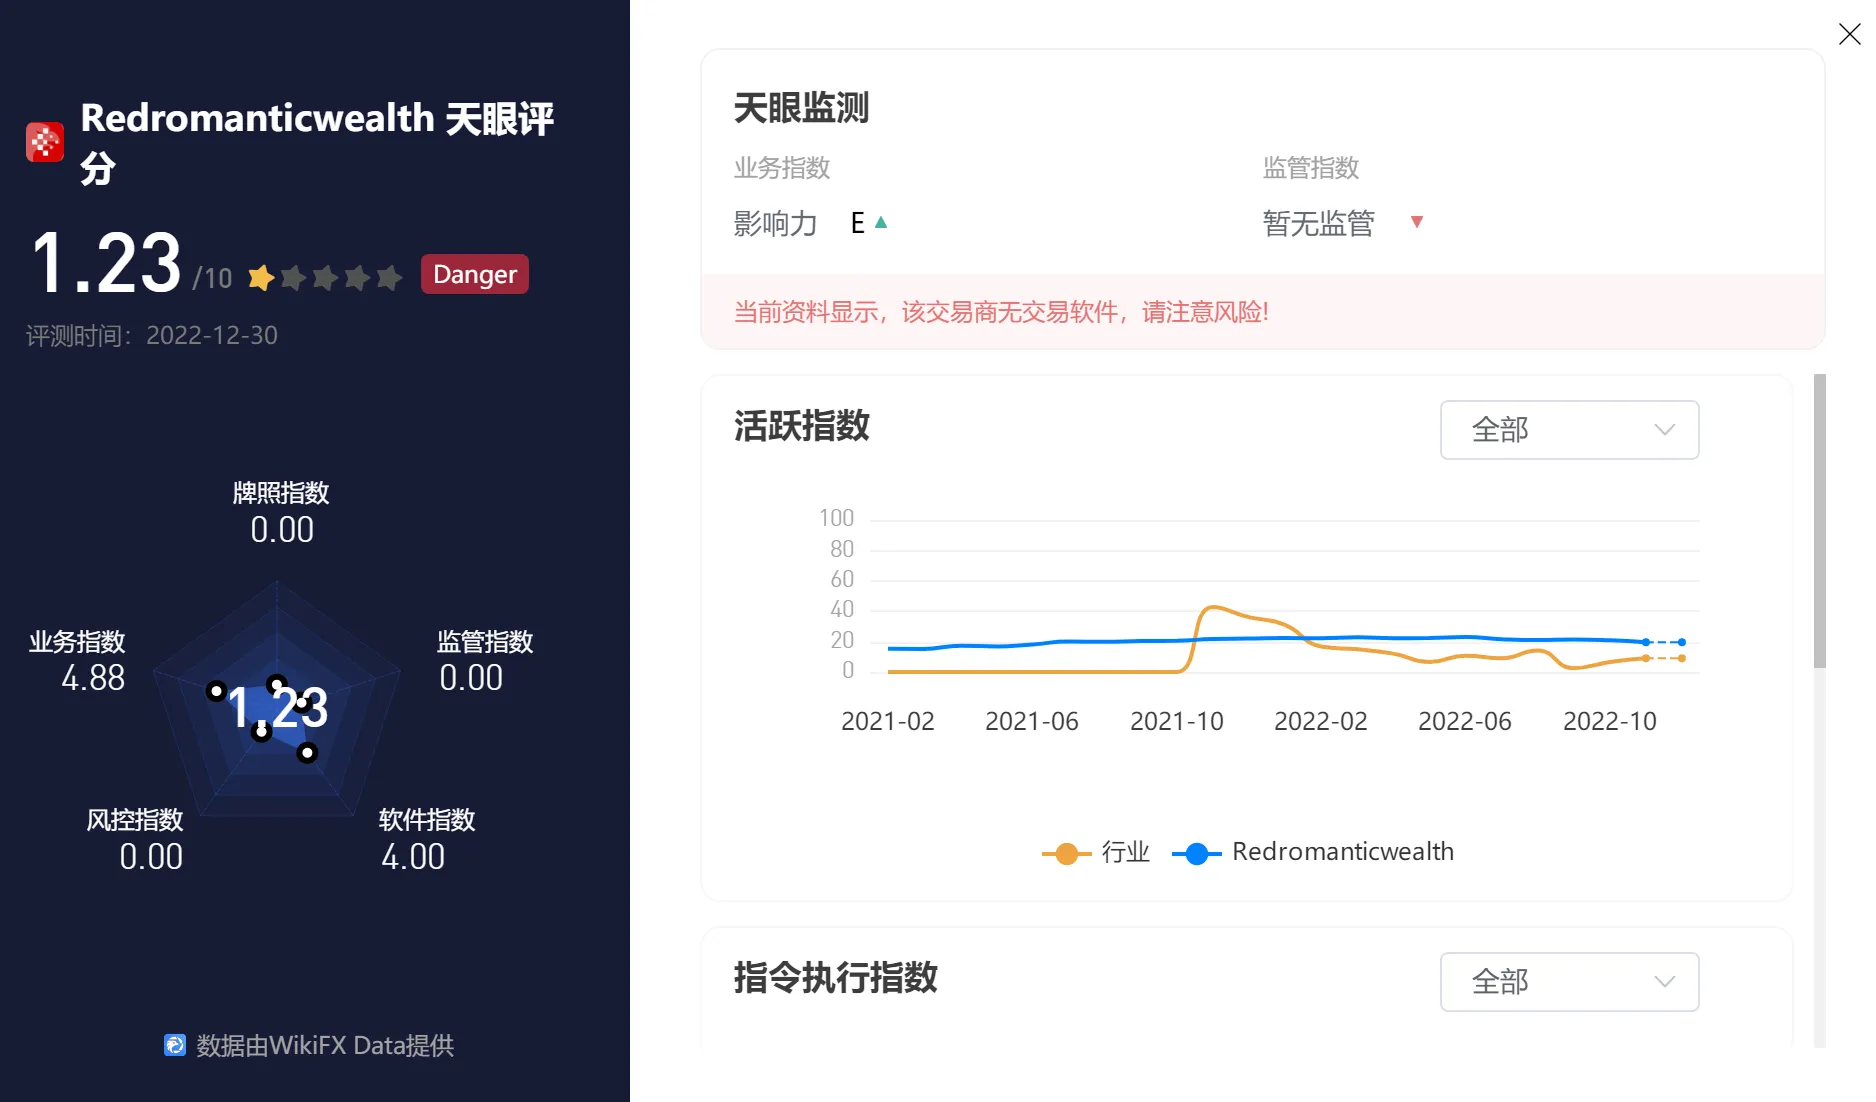Click the gold first rating star

coord(261,277)
